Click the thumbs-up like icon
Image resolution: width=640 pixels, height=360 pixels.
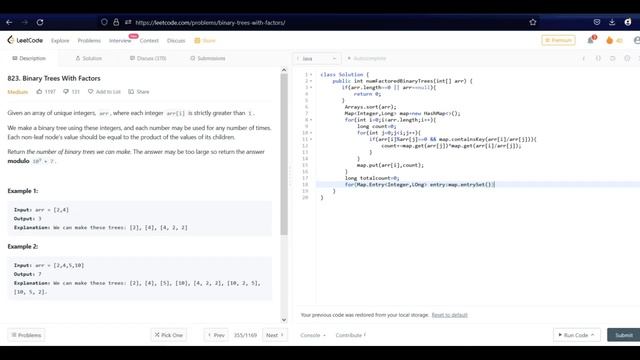pos(40,91)
